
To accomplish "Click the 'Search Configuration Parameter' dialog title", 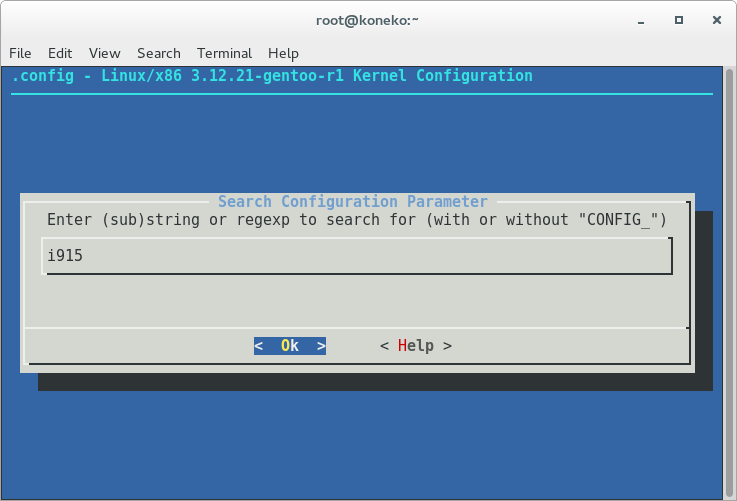I will coord(353,202).
